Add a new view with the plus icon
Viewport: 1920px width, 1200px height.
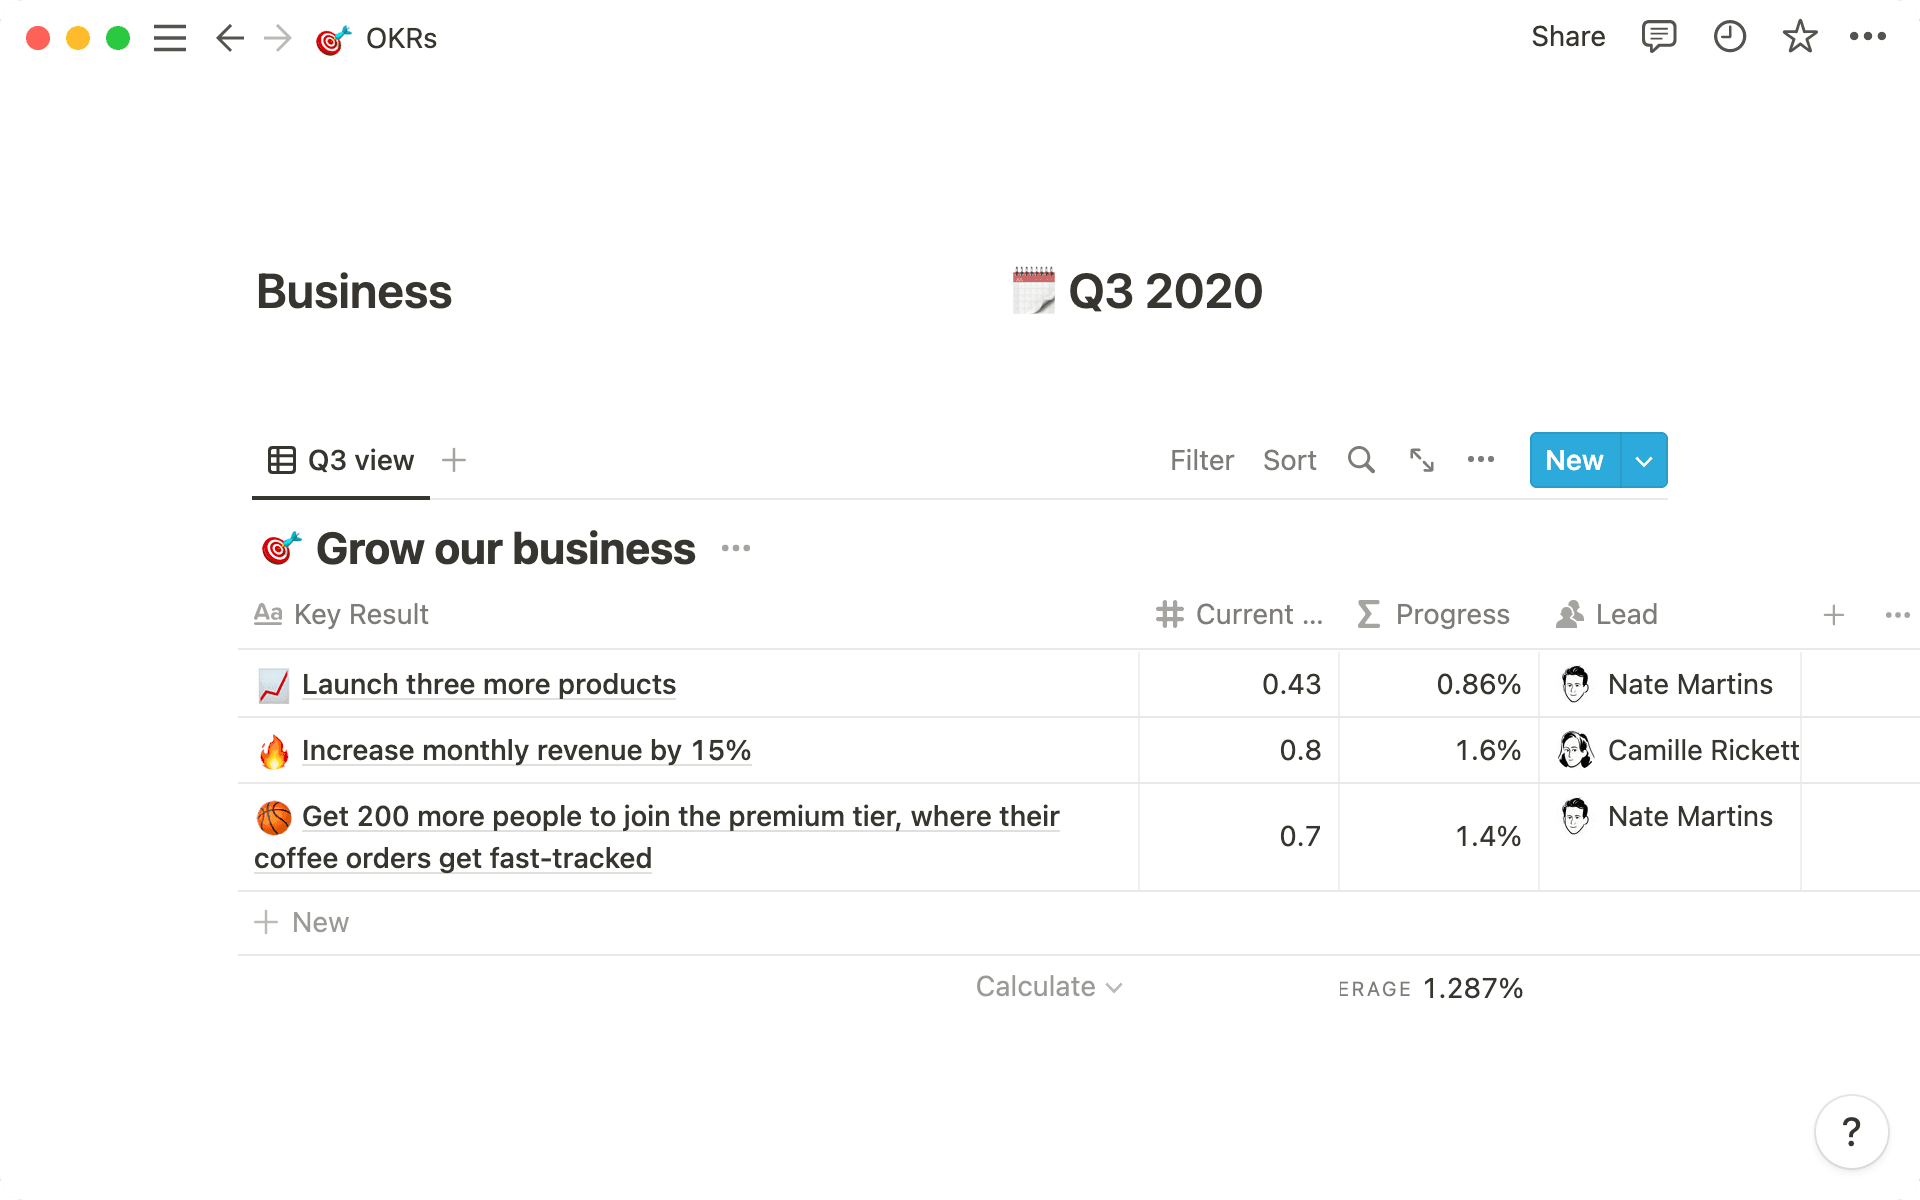(453, 460)
